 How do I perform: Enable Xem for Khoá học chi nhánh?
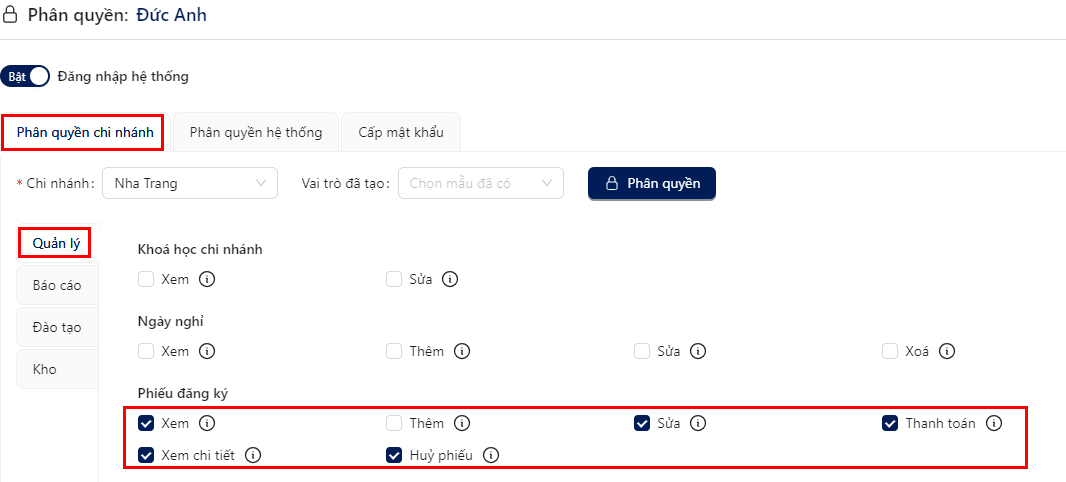click(146, 279)
